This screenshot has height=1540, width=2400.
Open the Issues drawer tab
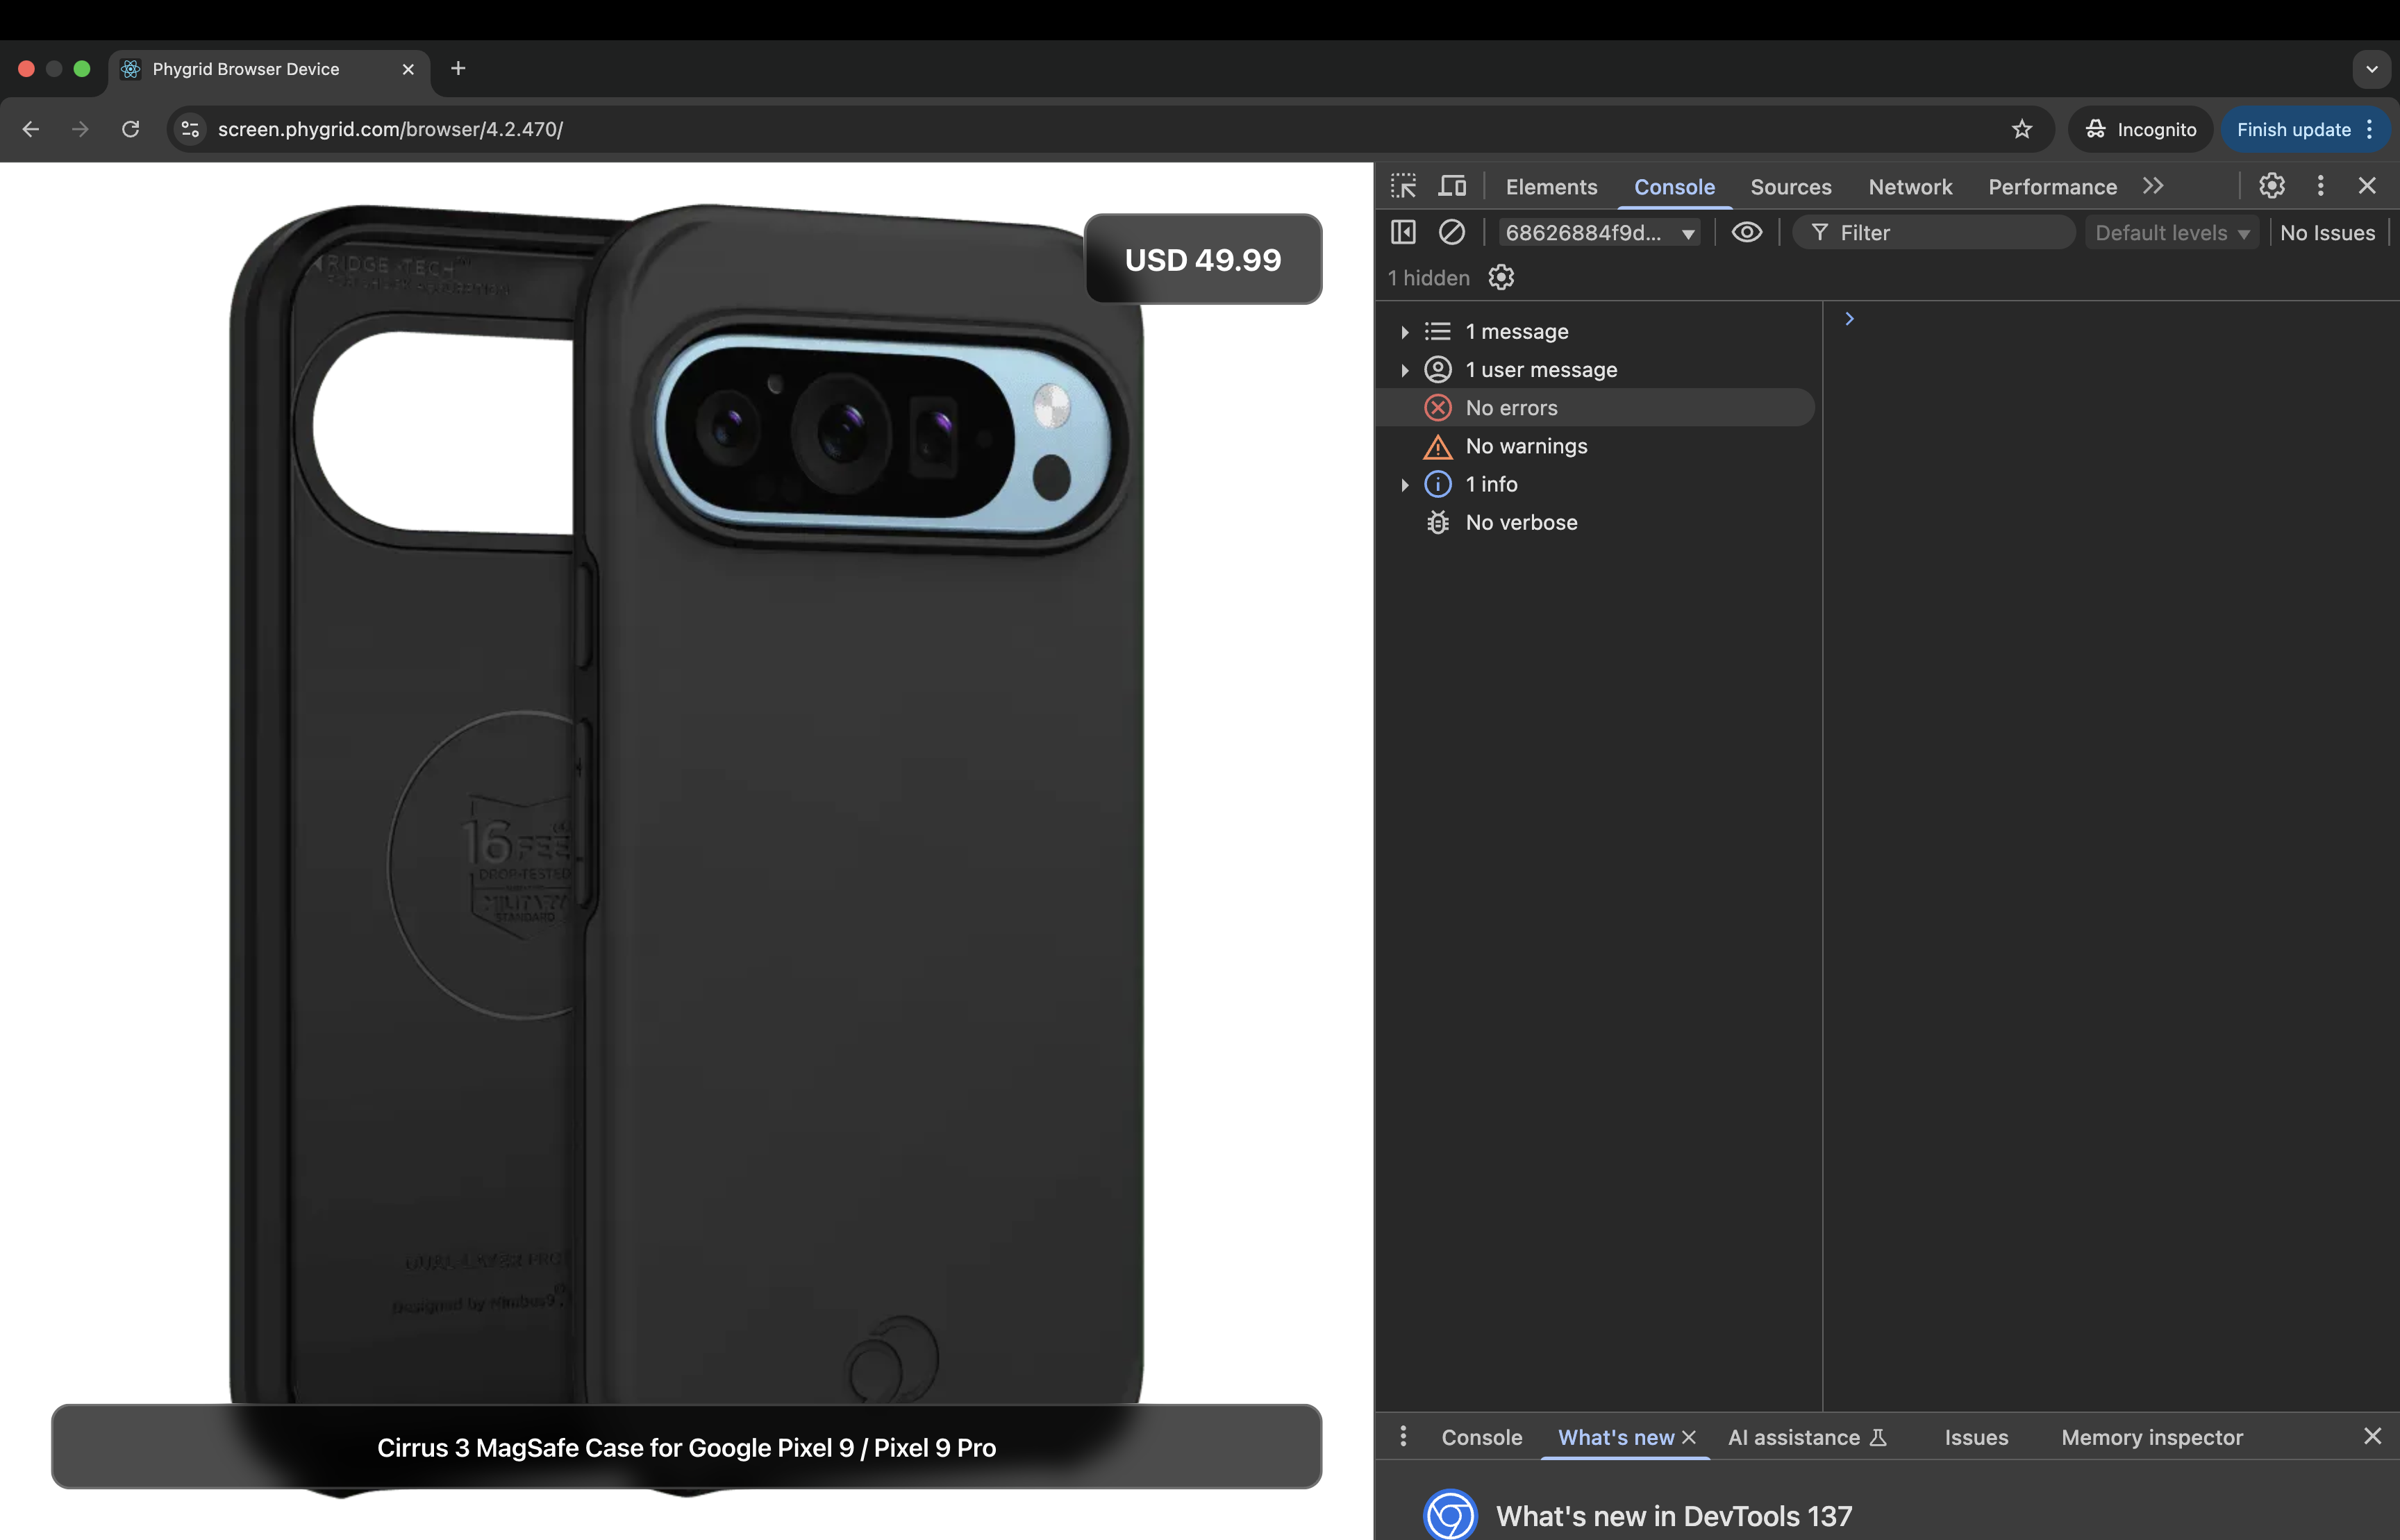pos(1976,1437)
